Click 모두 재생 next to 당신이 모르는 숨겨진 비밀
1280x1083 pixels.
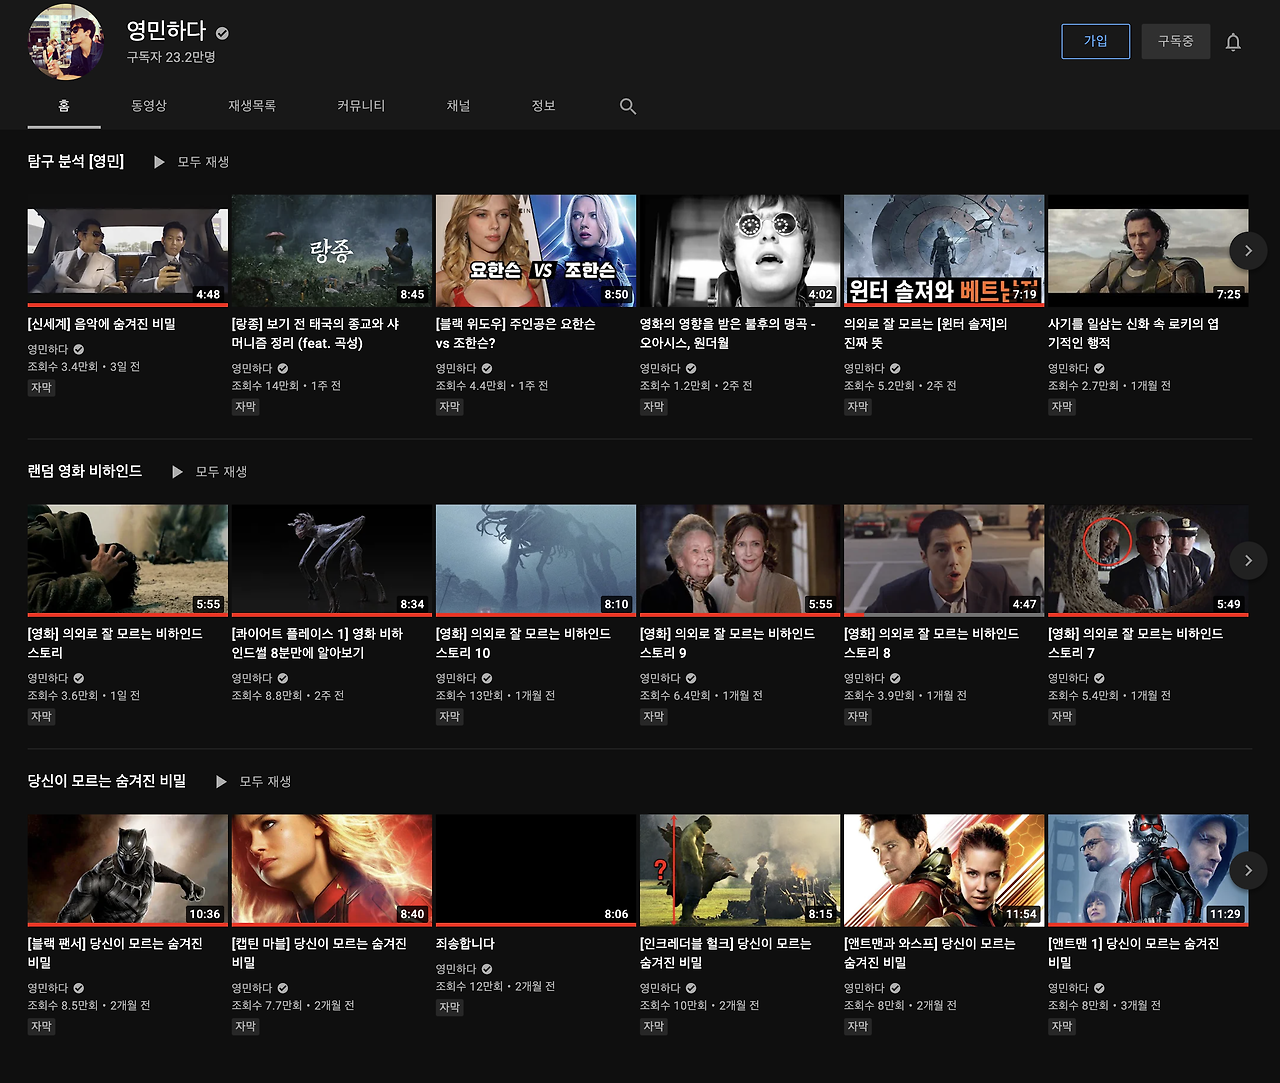tap(265, 782)
